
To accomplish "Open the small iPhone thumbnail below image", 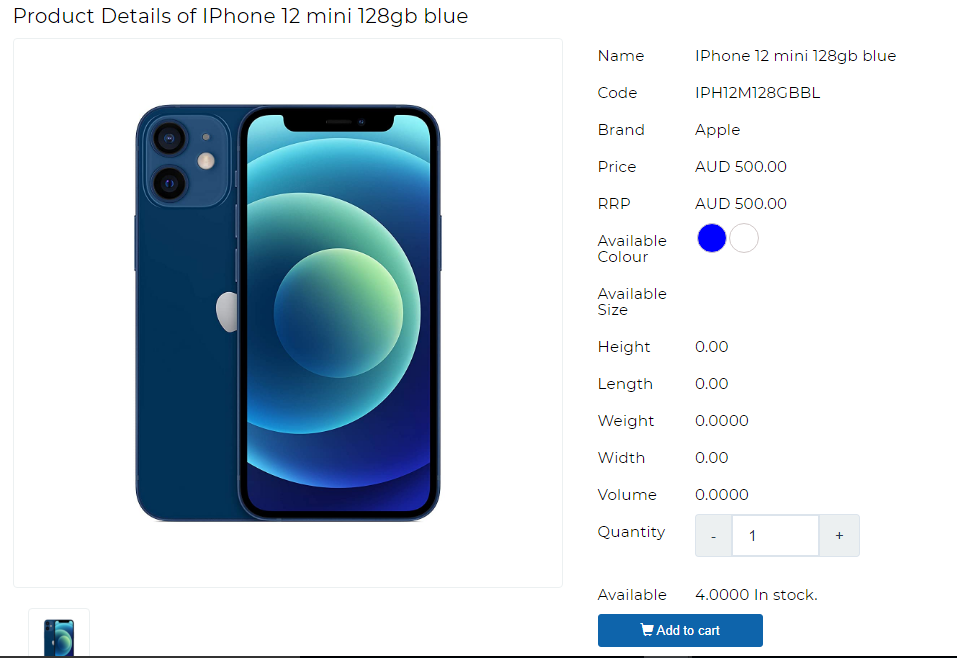I will pos(59,637).
